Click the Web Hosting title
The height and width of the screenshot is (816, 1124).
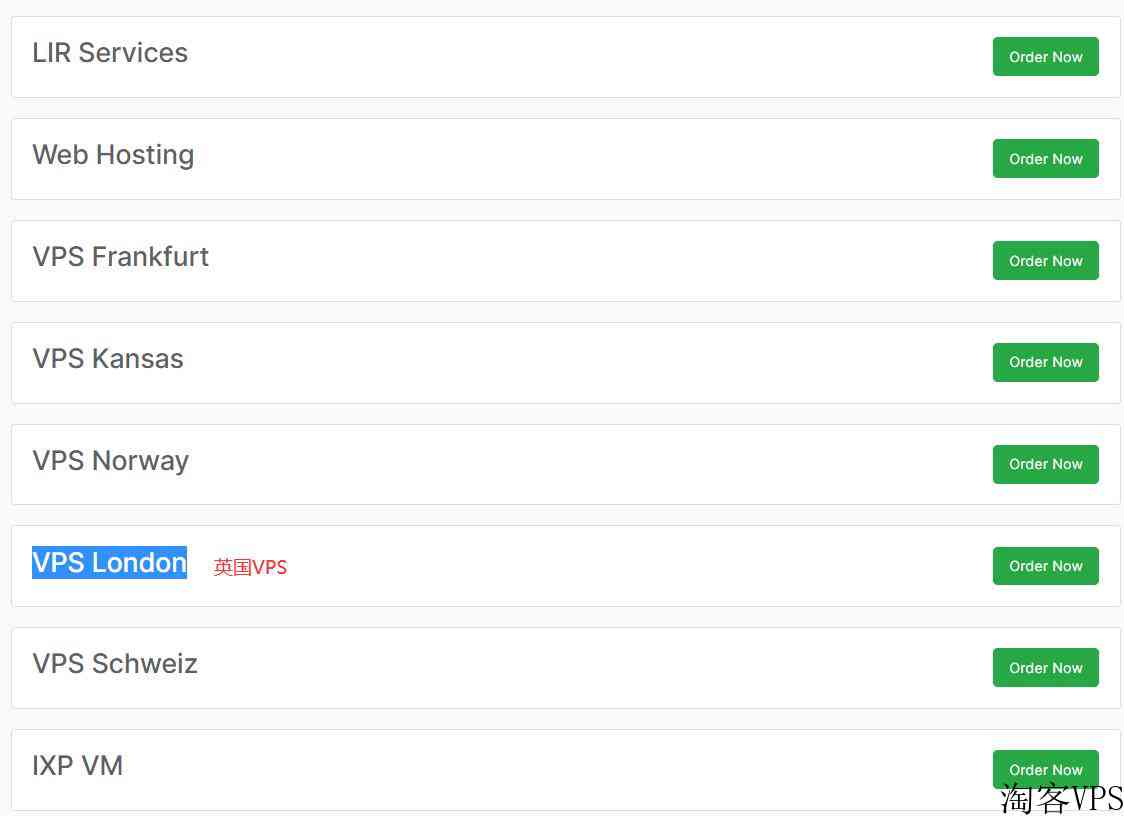pos(113,155)
